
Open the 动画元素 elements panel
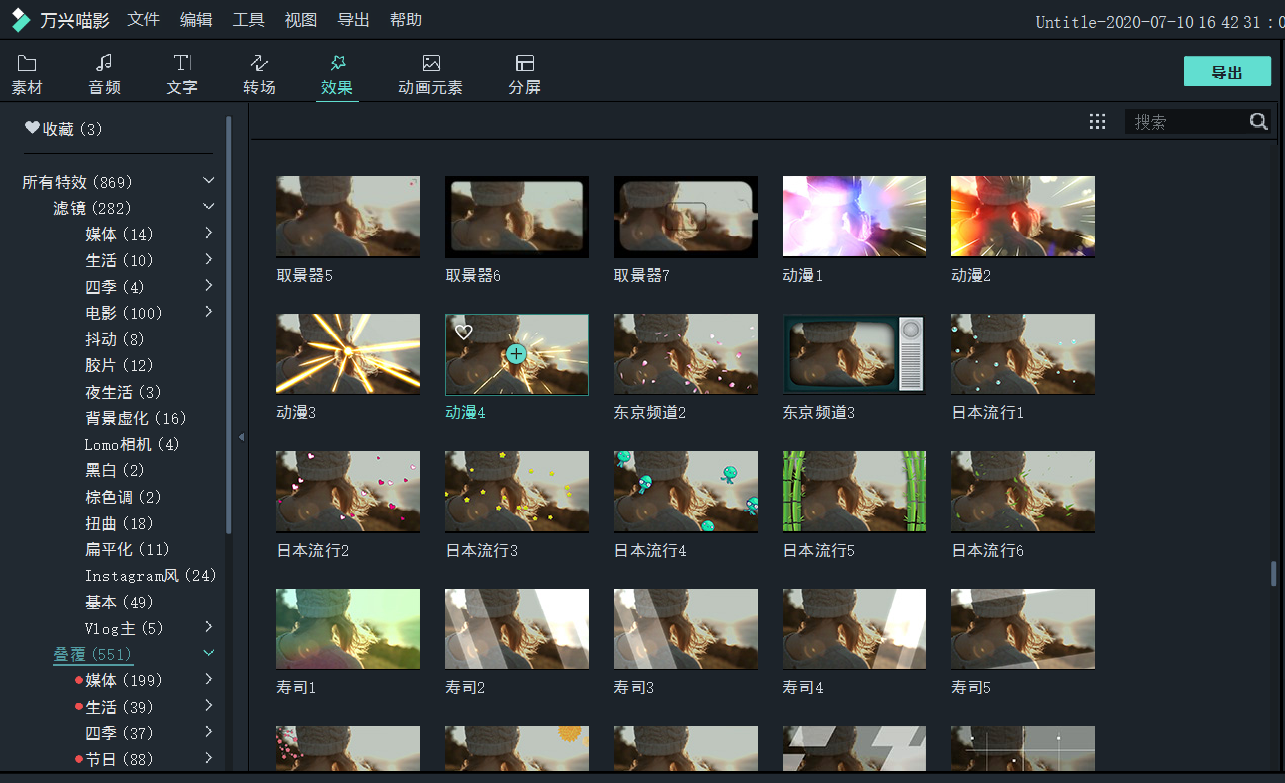(x=430, y=75)
